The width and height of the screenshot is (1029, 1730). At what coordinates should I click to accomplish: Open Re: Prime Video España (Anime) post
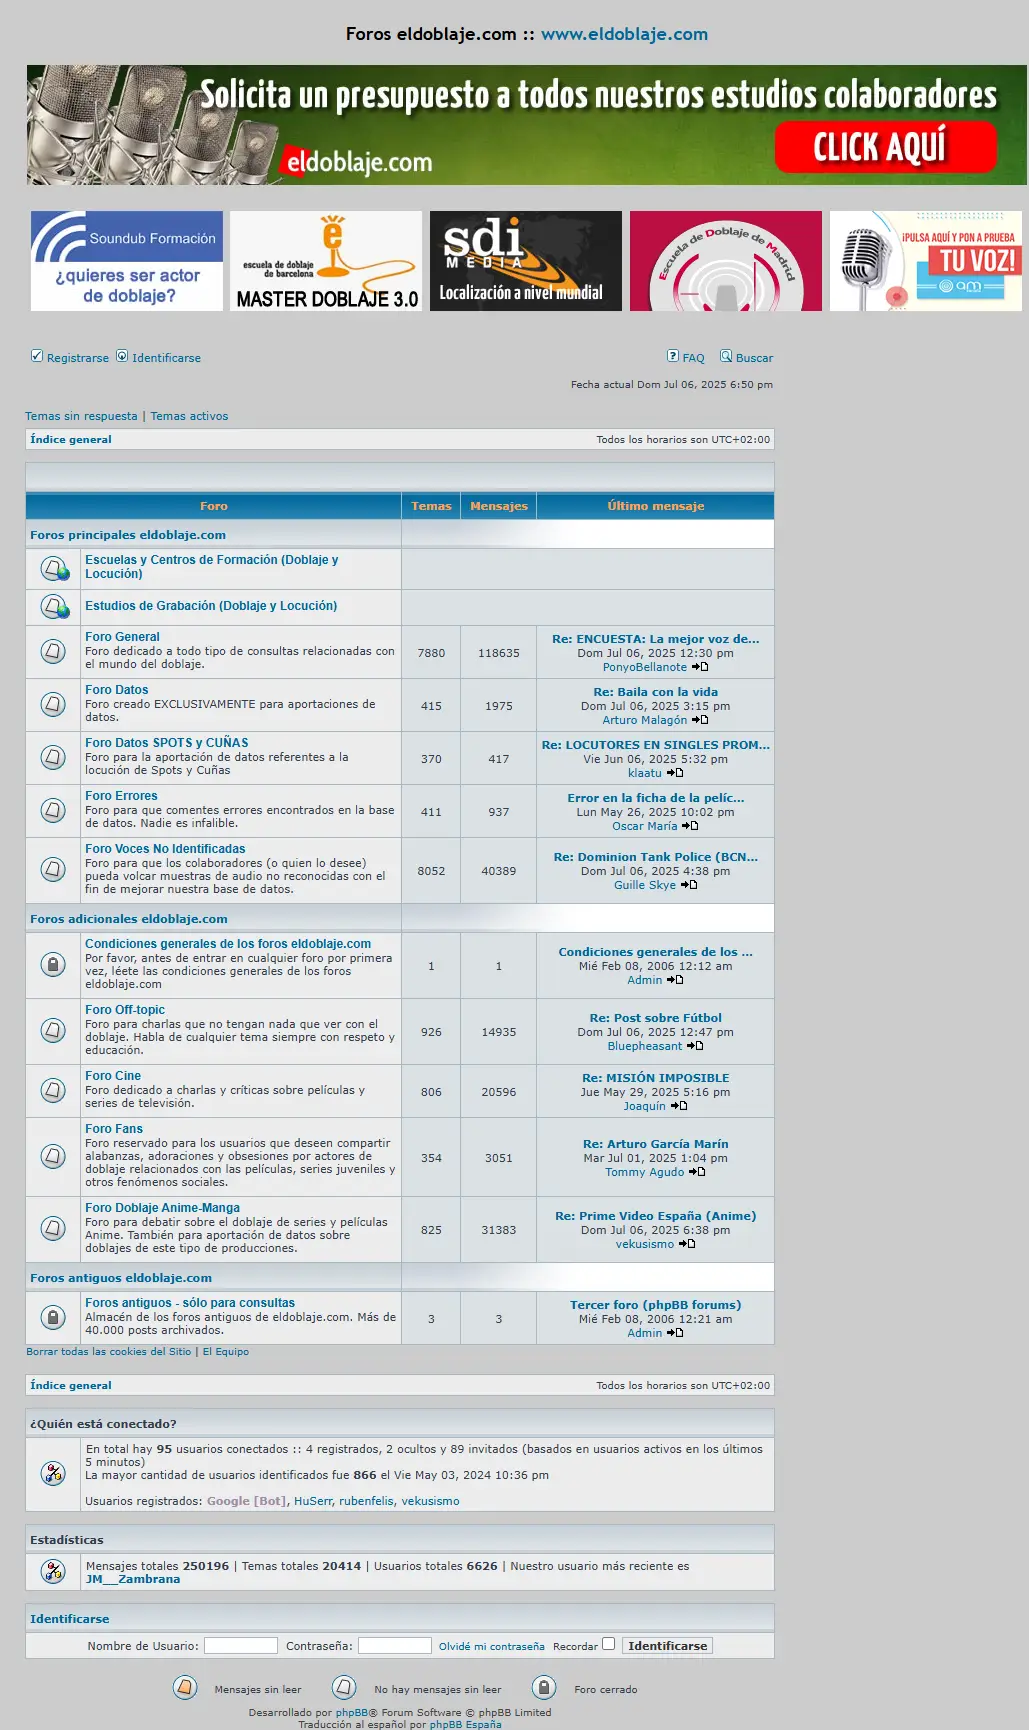tap(655, 1216)
